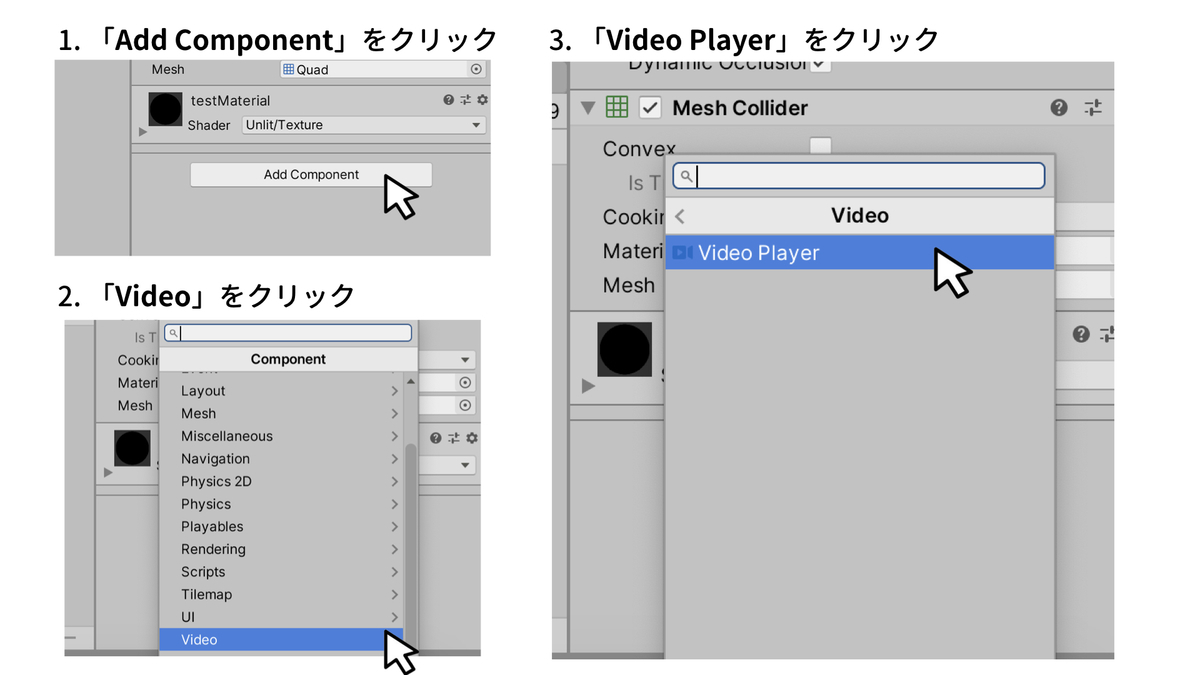Open Unlit/Texture Shader dropdown in step 1
Viewport: 1200px width, 675px height.
point(364,125)
